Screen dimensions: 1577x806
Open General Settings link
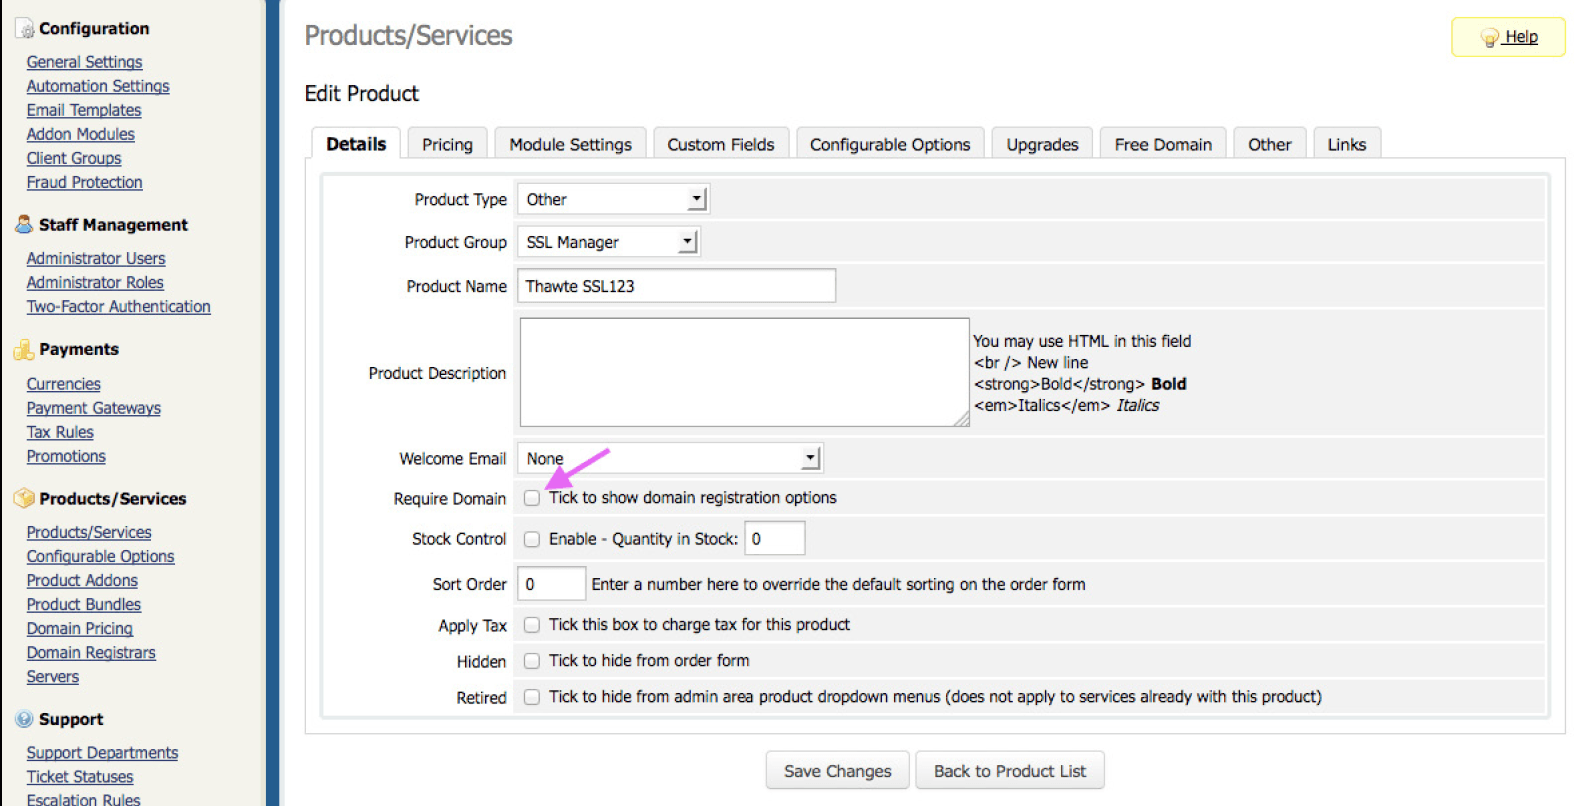84,62
